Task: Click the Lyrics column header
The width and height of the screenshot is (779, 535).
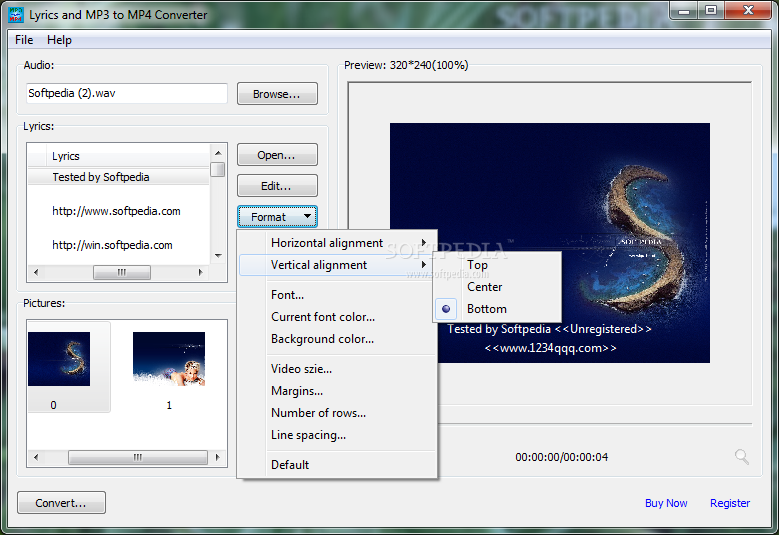Action: 129,156
